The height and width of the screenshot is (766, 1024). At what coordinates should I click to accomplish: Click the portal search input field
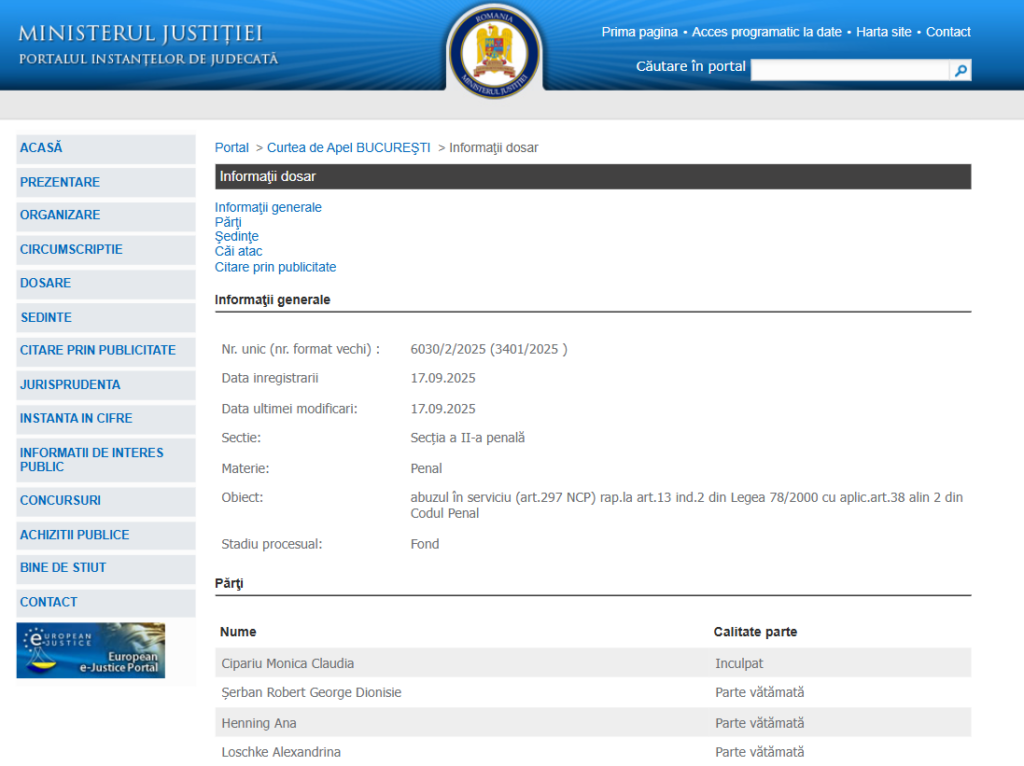[x=849, y=70]
